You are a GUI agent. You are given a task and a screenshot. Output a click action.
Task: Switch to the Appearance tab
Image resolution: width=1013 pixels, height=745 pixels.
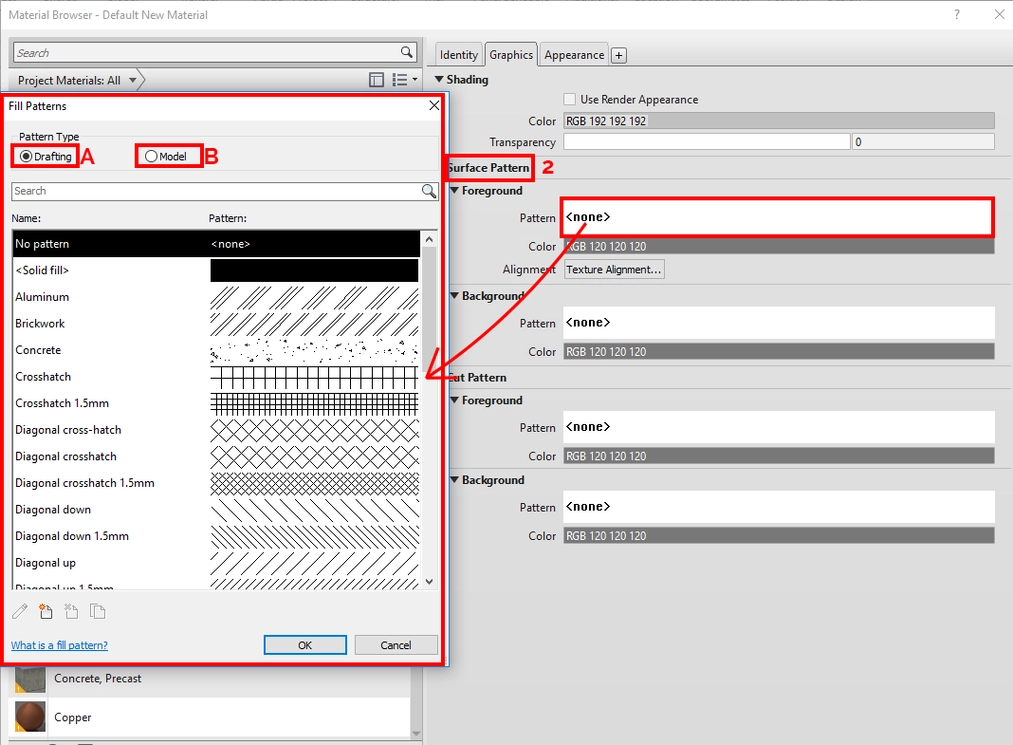573,55
